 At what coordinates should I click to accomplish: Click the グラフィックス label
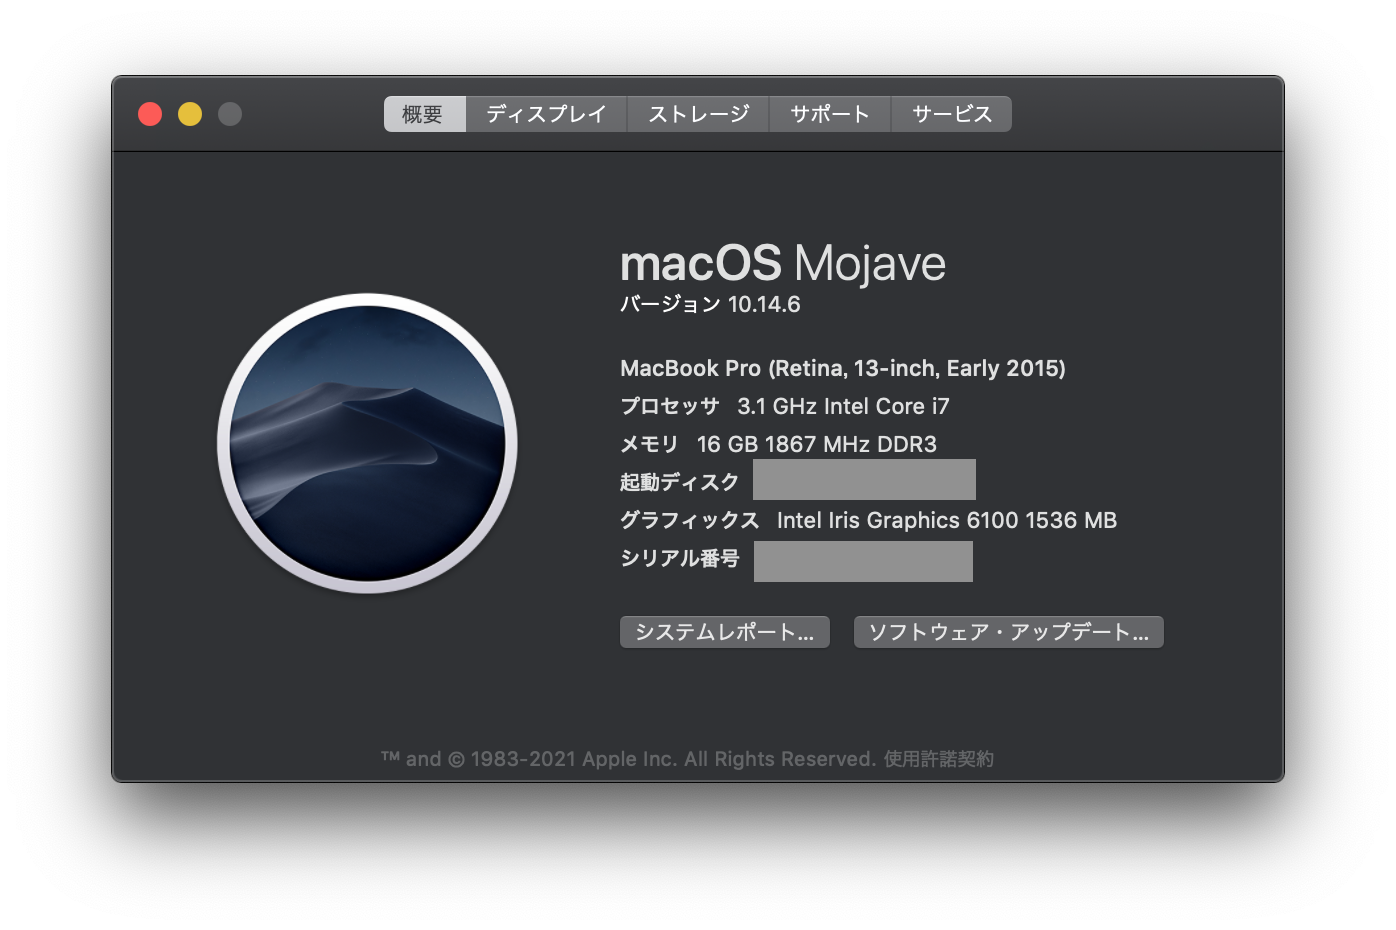point(690,520)
